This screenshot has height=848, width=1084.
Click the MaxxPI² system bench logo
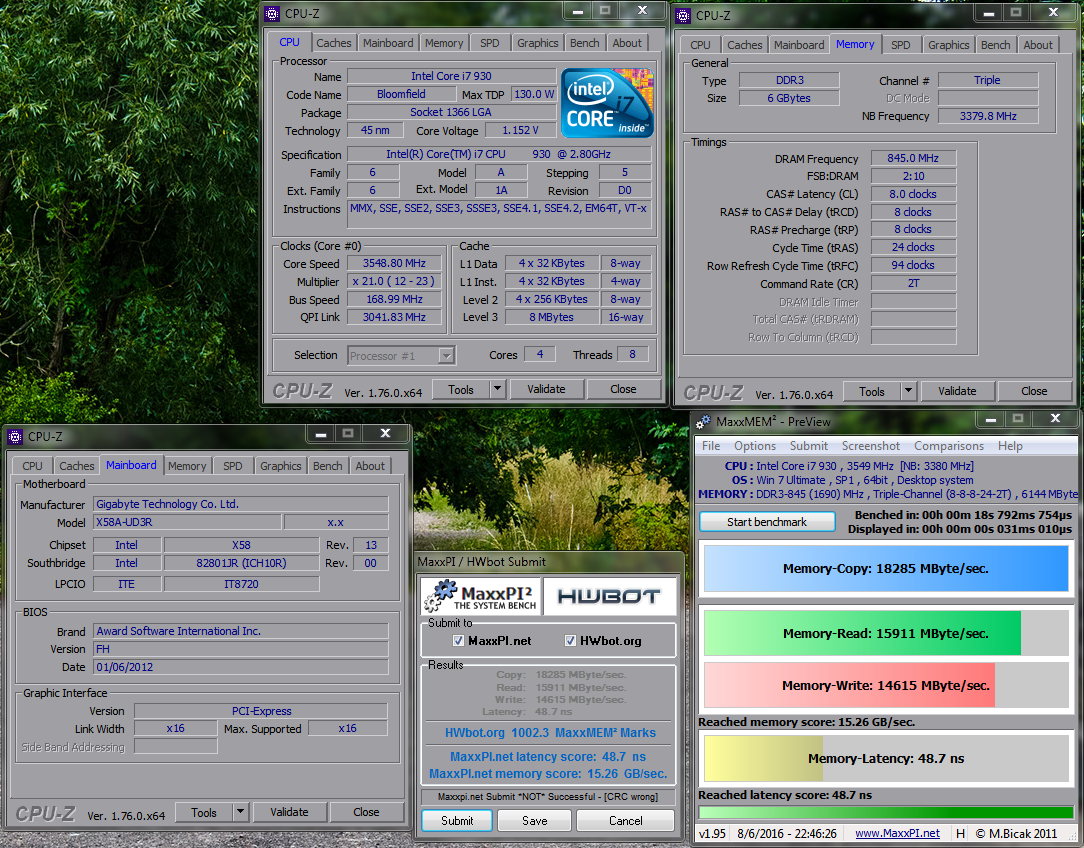click(481, 596)
